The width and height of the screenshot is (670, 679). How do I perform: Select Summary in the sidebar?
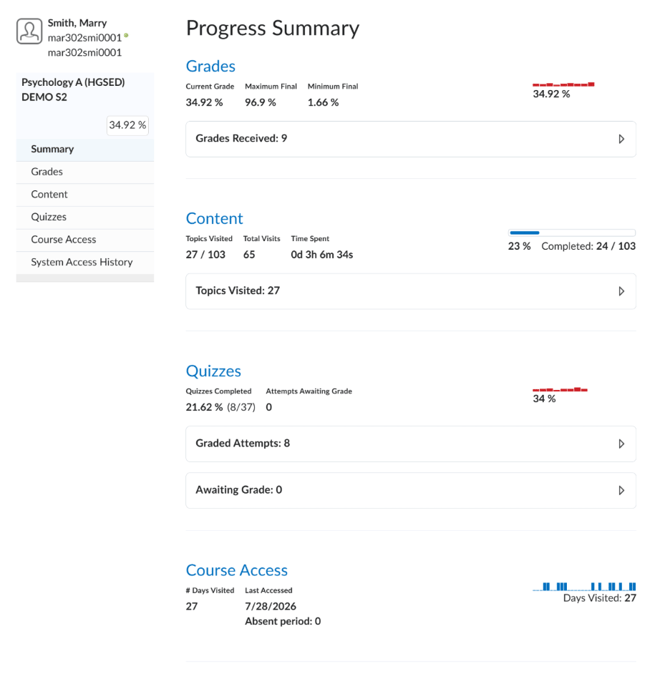85,149
